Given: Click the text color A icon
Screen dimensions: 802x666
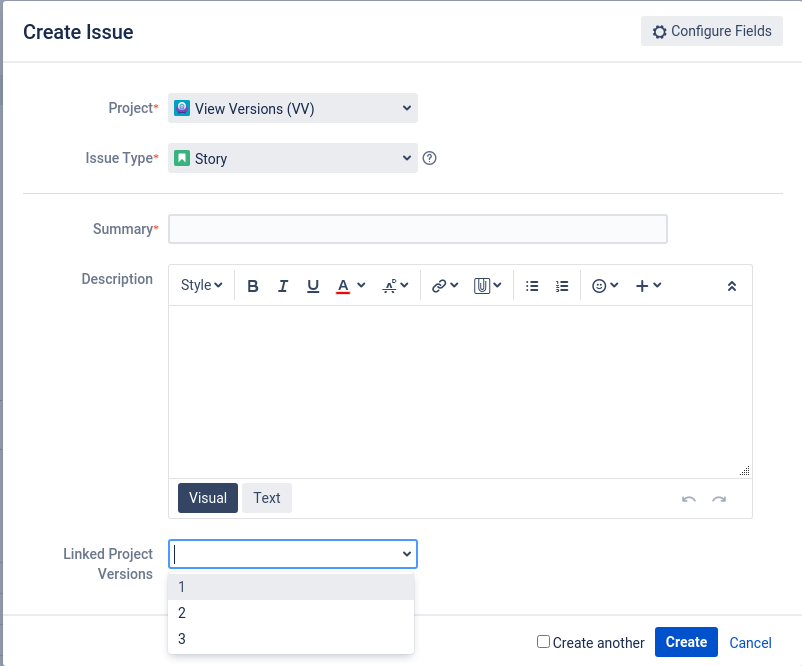Looking at the screenshot, I should [343, 286].
